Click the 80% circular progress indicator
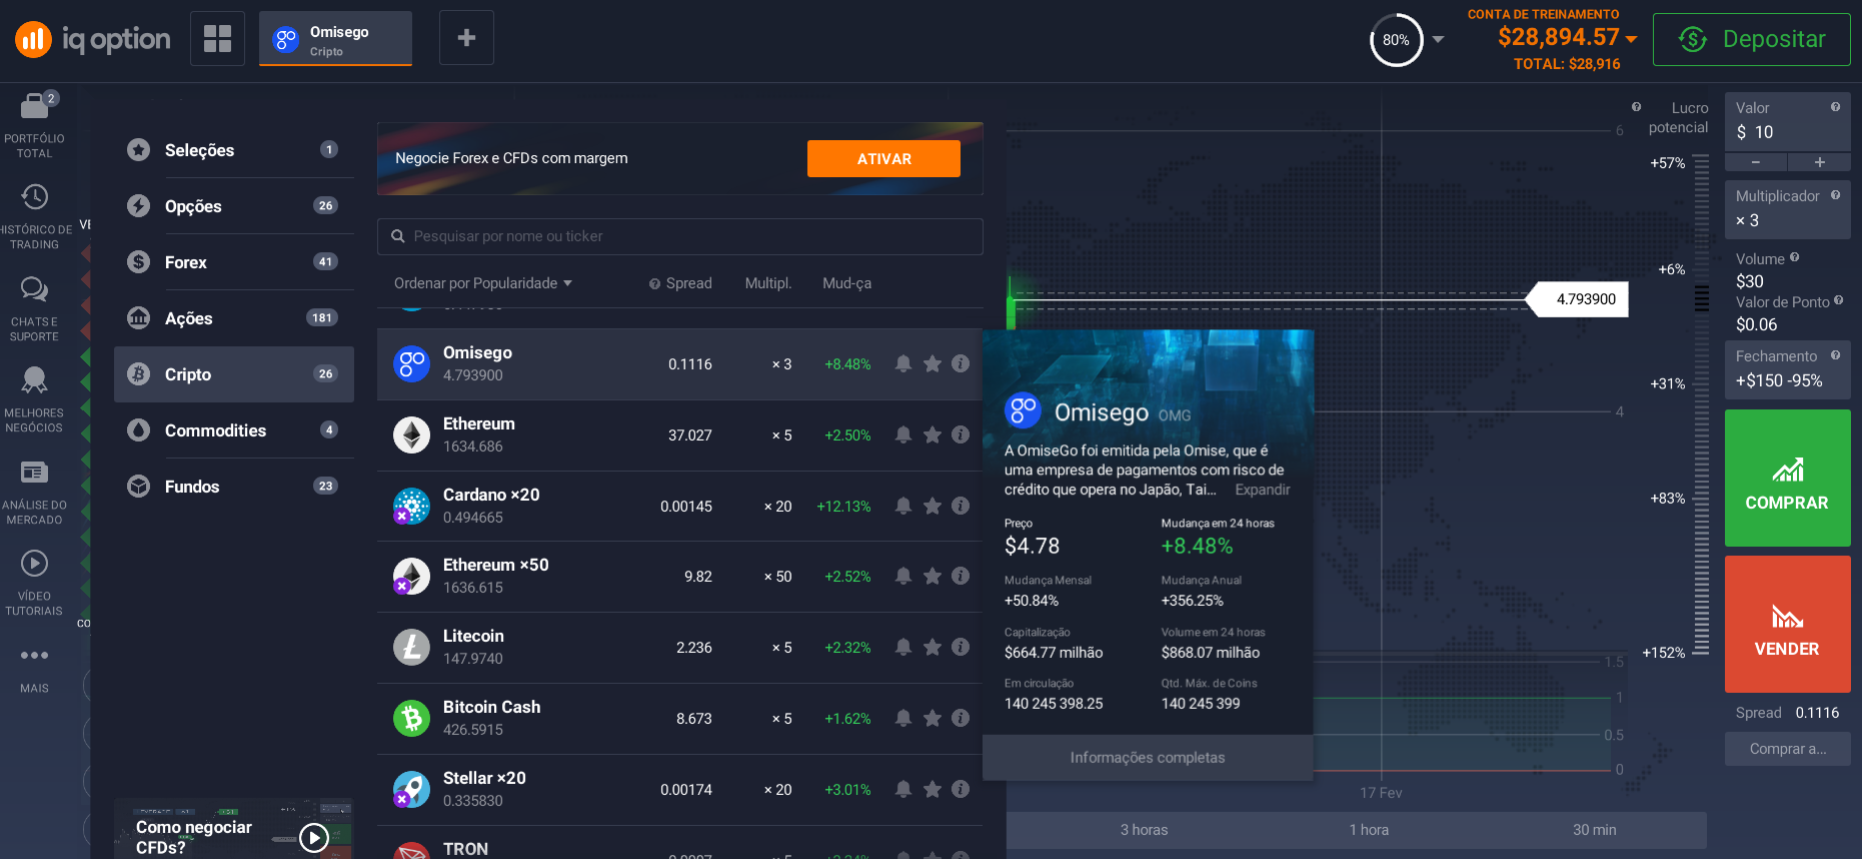This screenshot has width=1862, height=859. pyautogui.click(x=1396, y=40)
